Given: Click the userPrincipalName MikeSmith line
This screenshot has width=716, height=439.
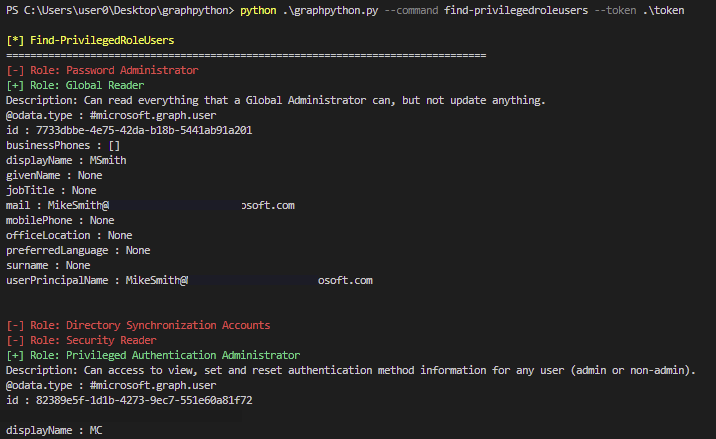Looking at the screenshot, I should 189,280.
